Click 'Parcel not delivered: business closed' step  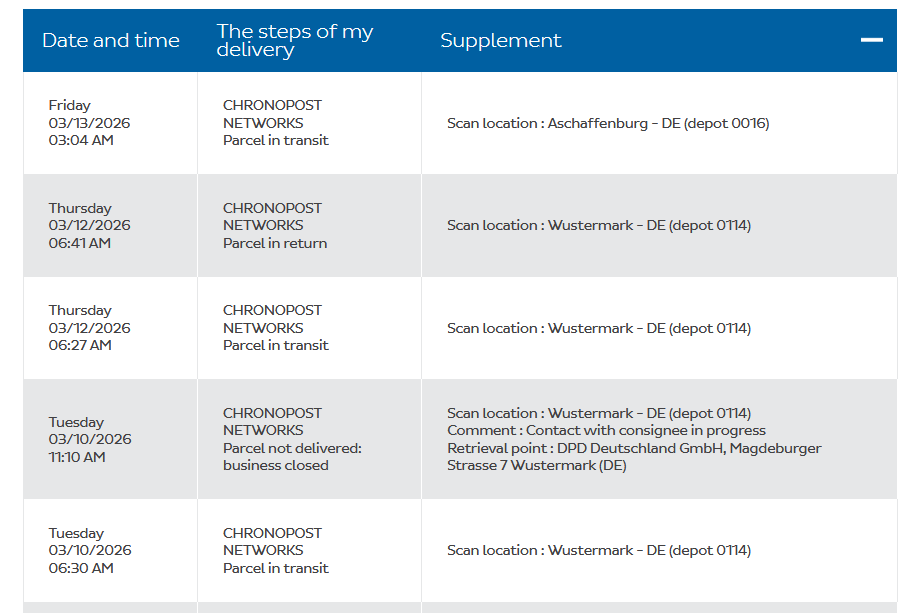click(292, 456)
